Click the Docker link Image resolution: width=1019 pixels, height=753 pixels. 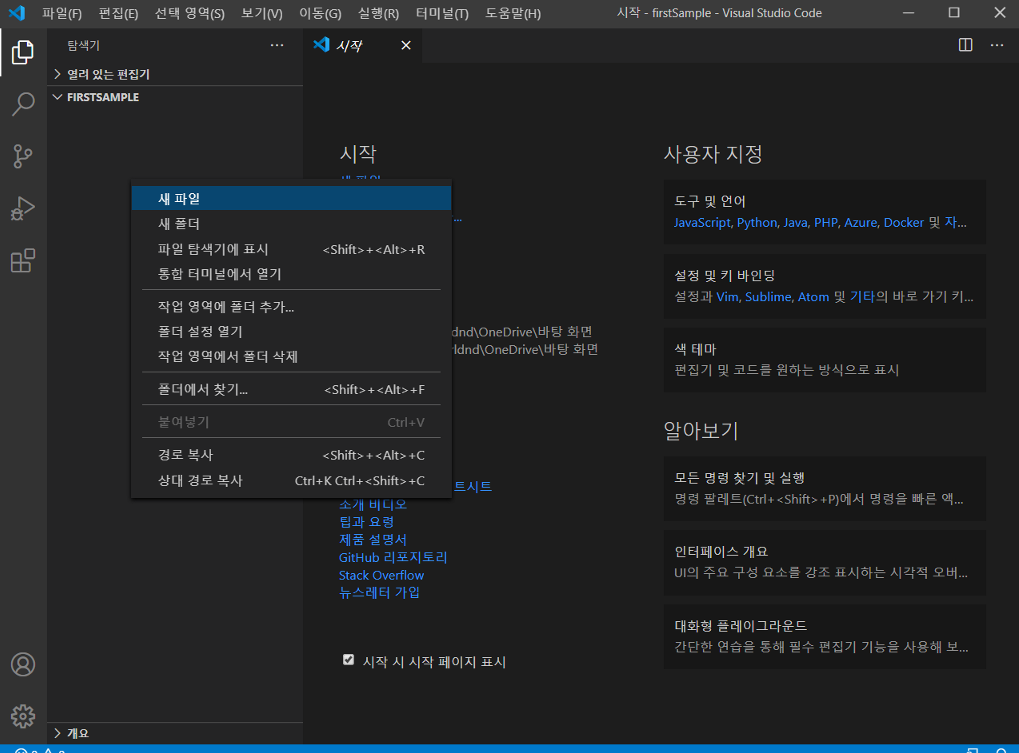coord(903,222)
